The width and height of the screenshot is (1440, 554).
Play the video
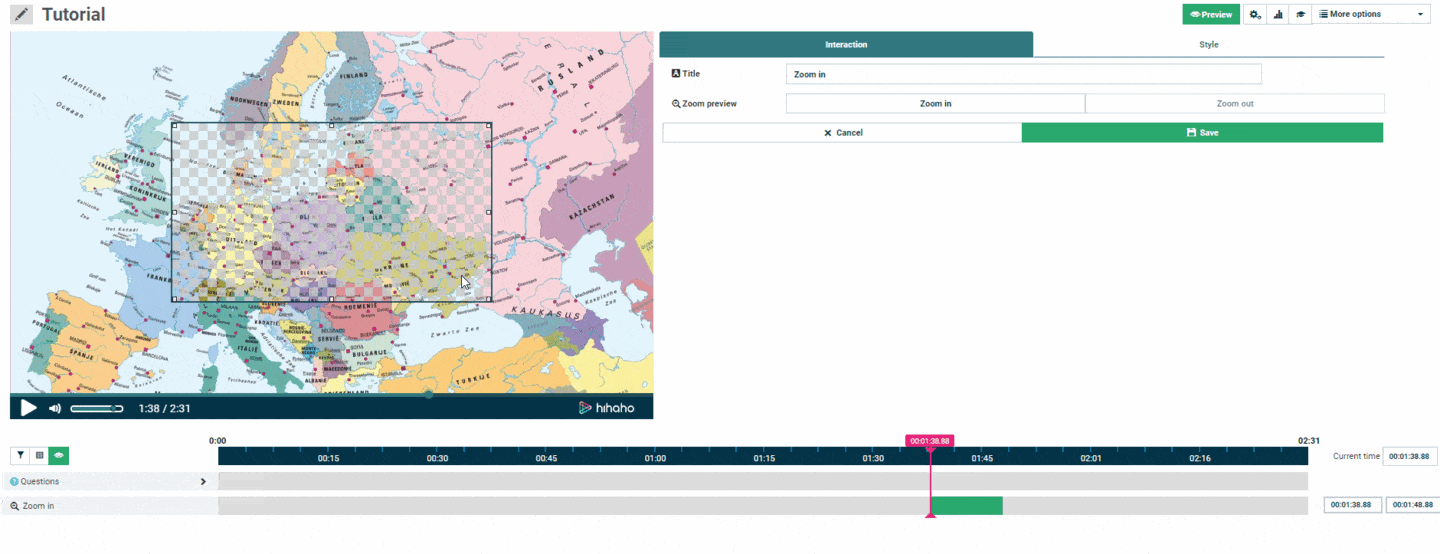point(28,408)
